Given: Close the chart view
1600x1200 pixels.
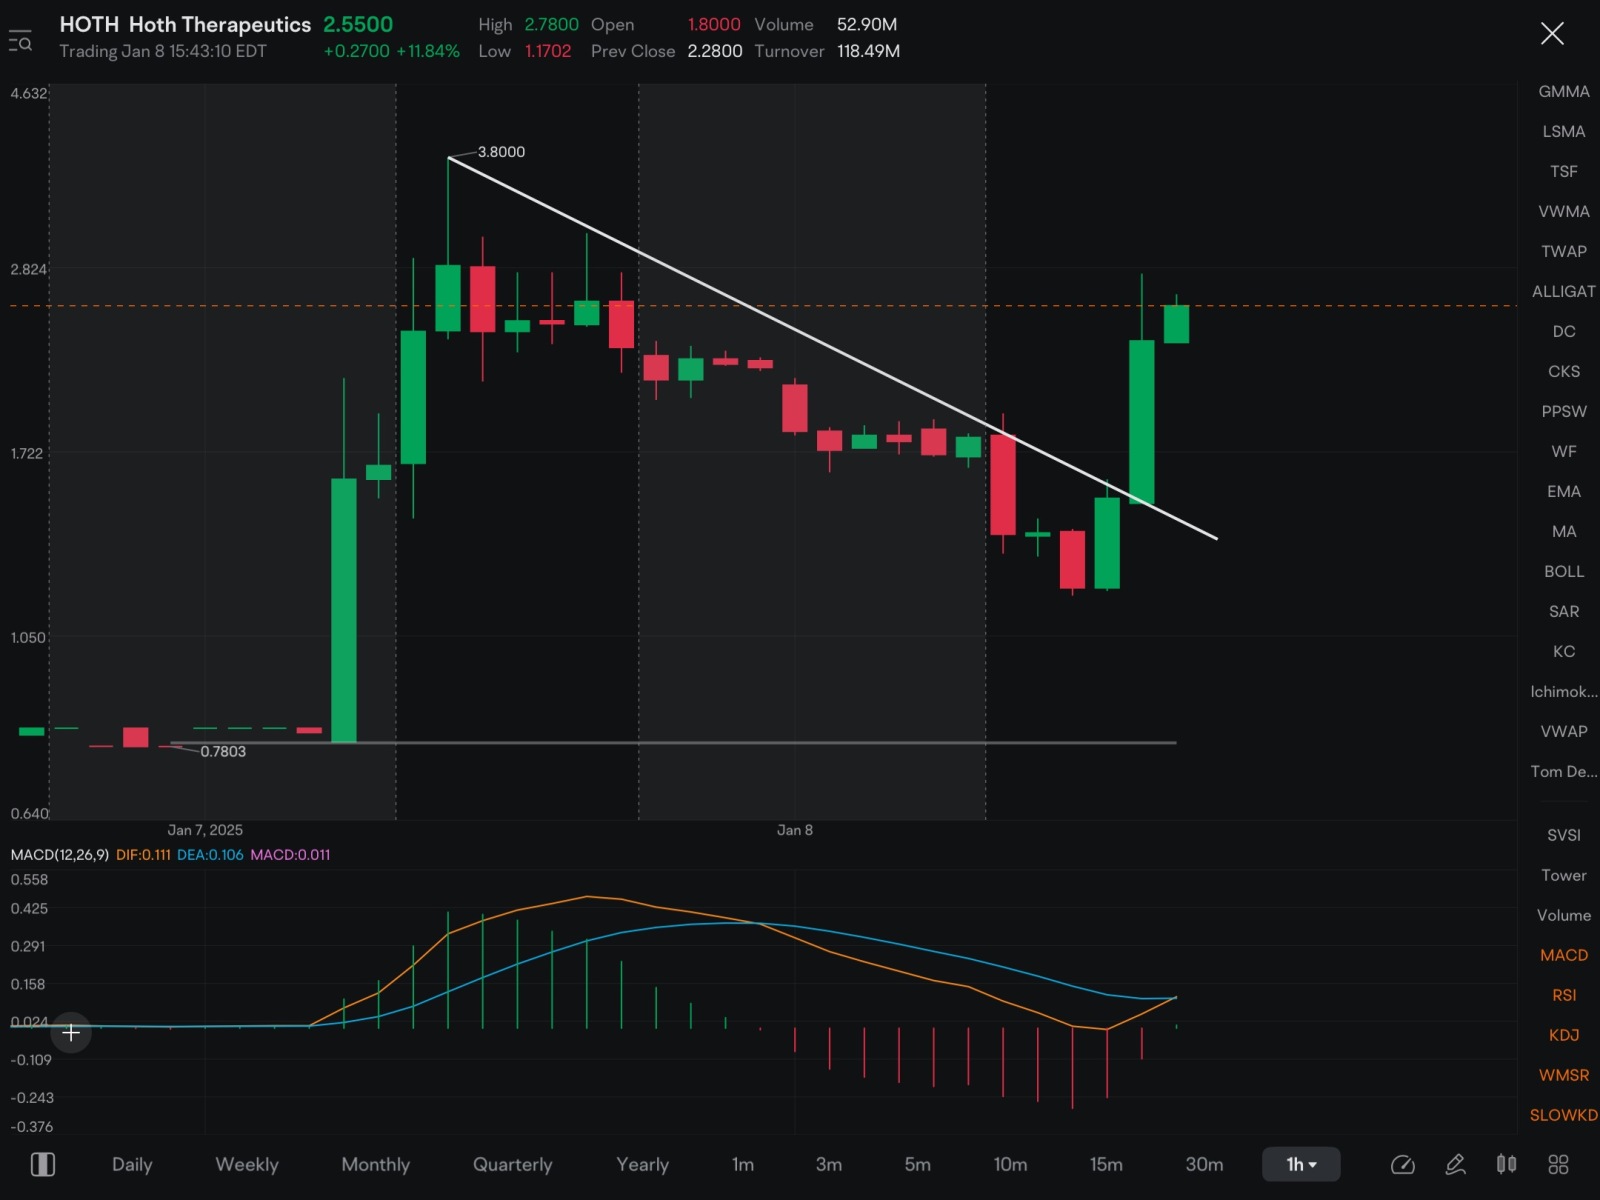Looking at the screenshot, I should pos(1552,34).
